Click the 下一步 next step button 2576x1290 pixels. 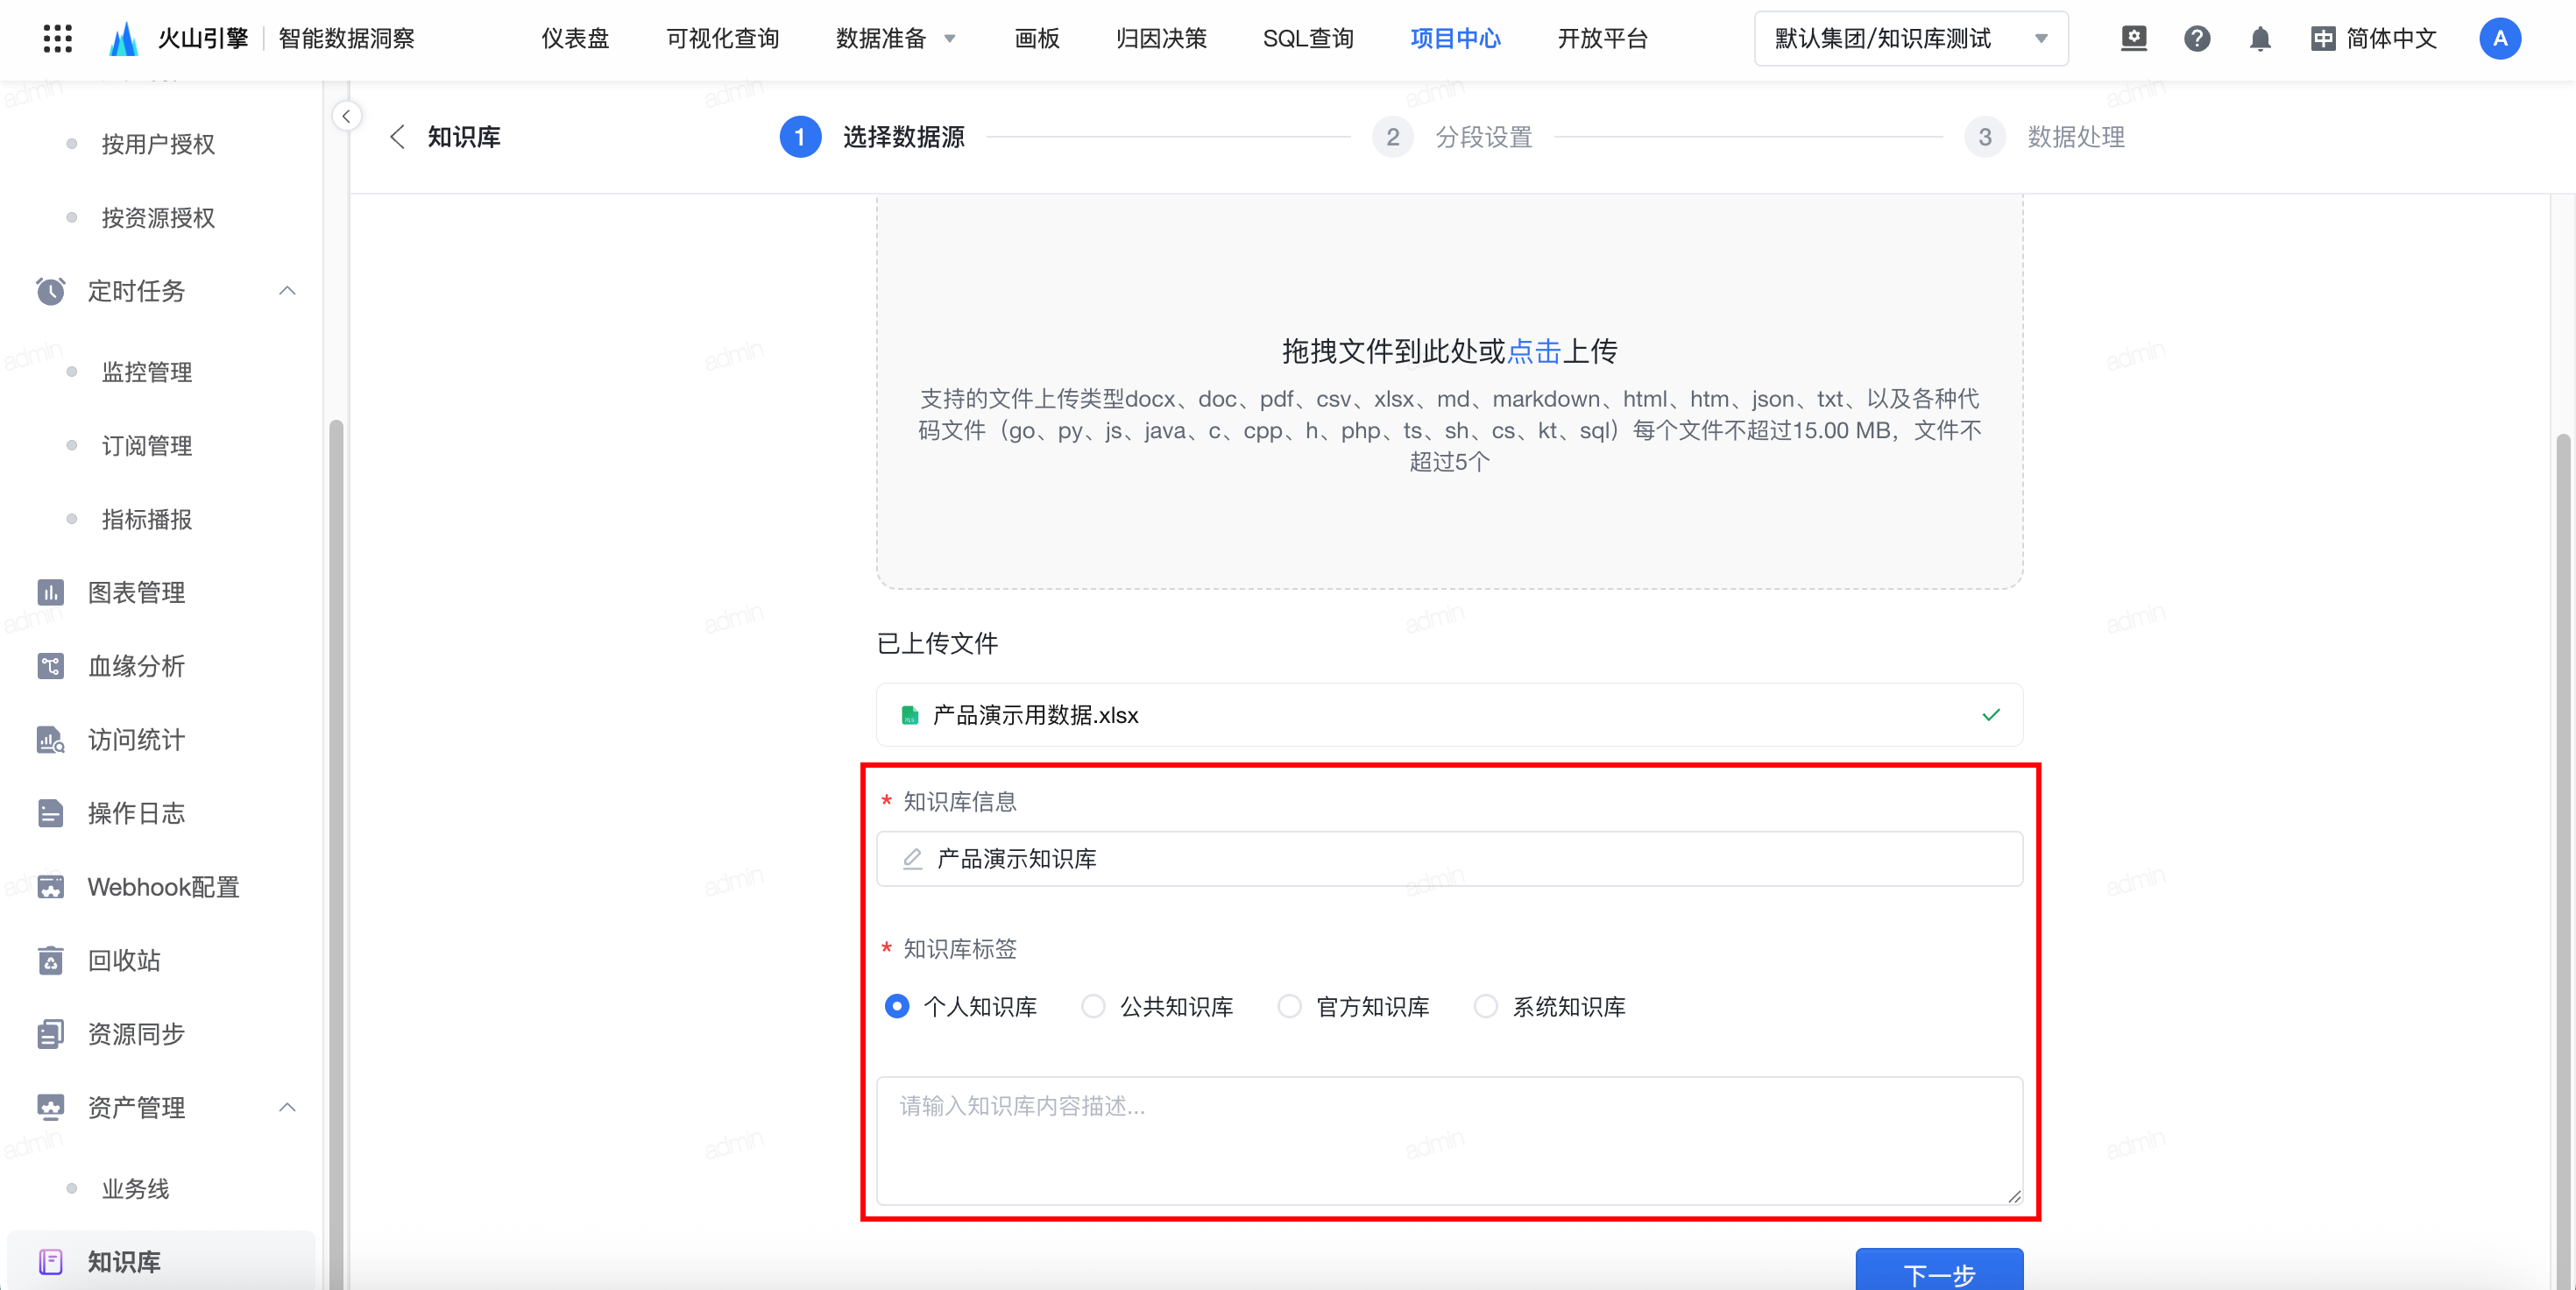[1938, 1272]
